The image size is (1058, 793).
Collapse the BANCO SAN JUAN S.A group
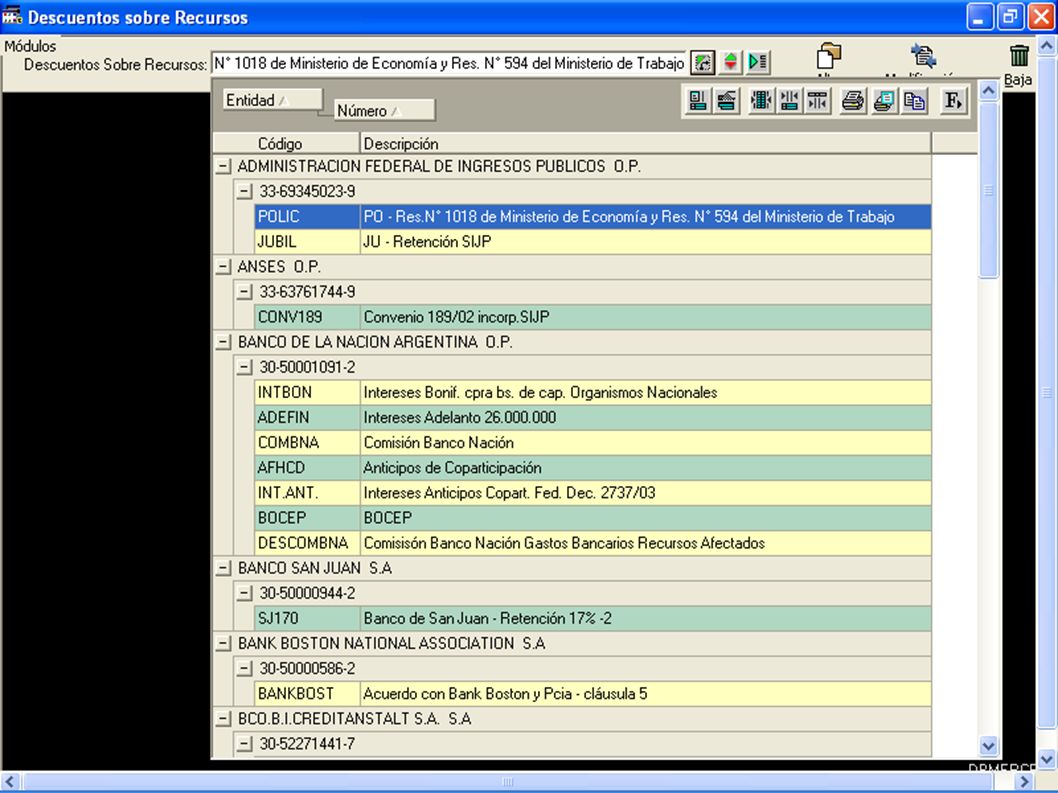click(223, 569)
